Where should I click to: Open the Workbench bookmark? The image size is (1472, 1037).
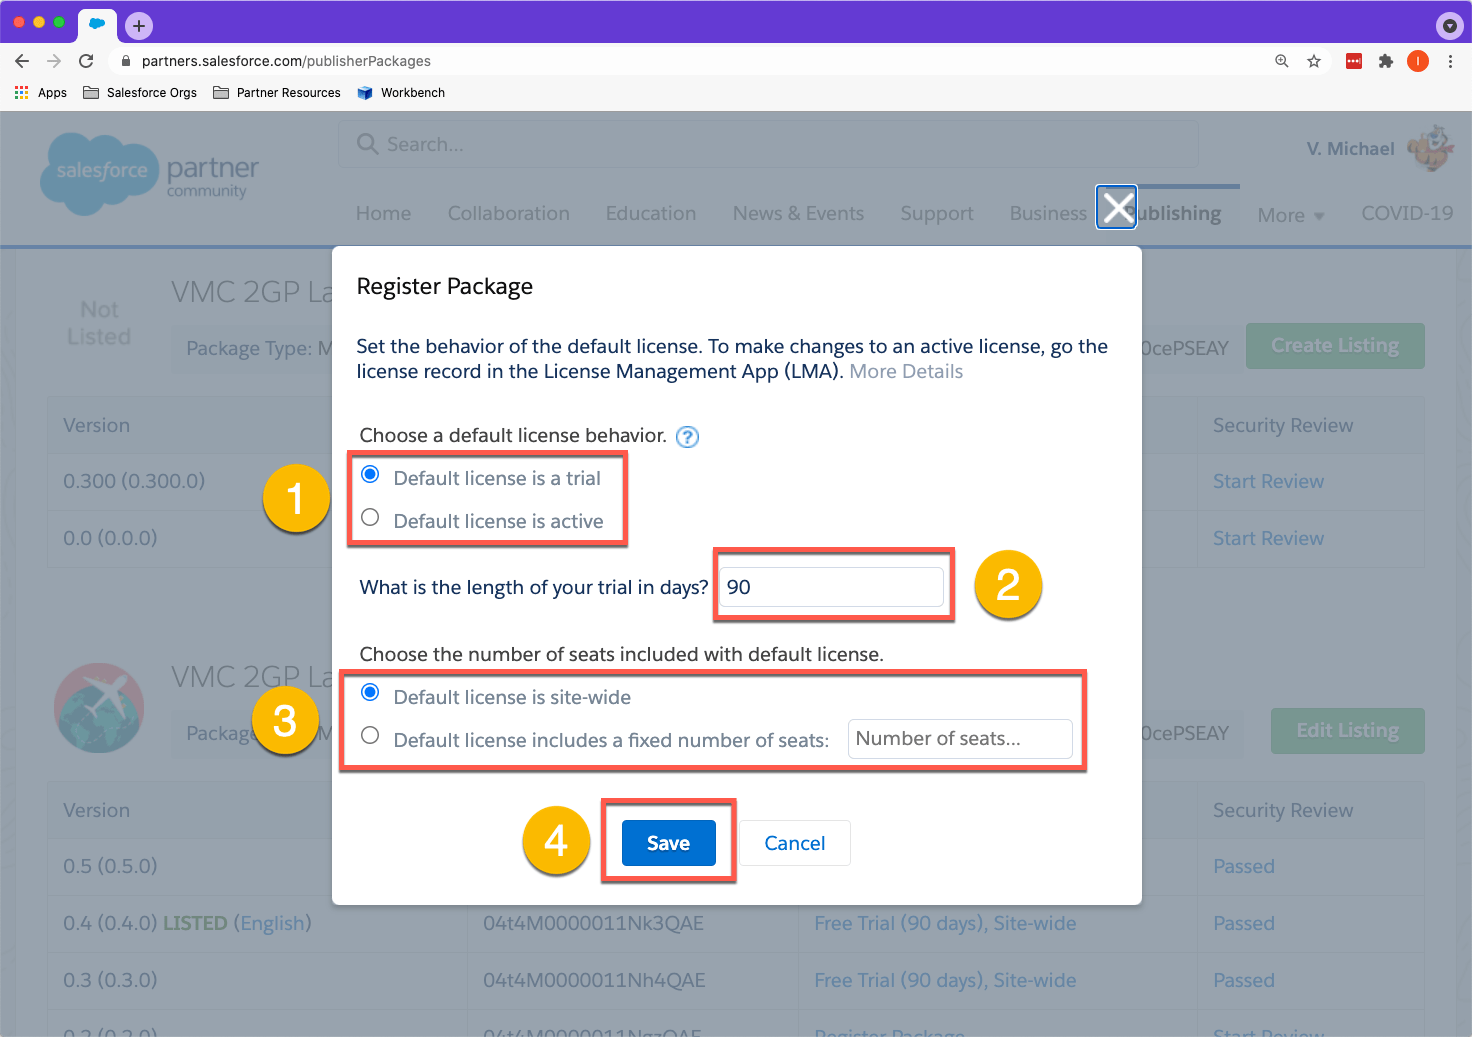click(401, 92)
